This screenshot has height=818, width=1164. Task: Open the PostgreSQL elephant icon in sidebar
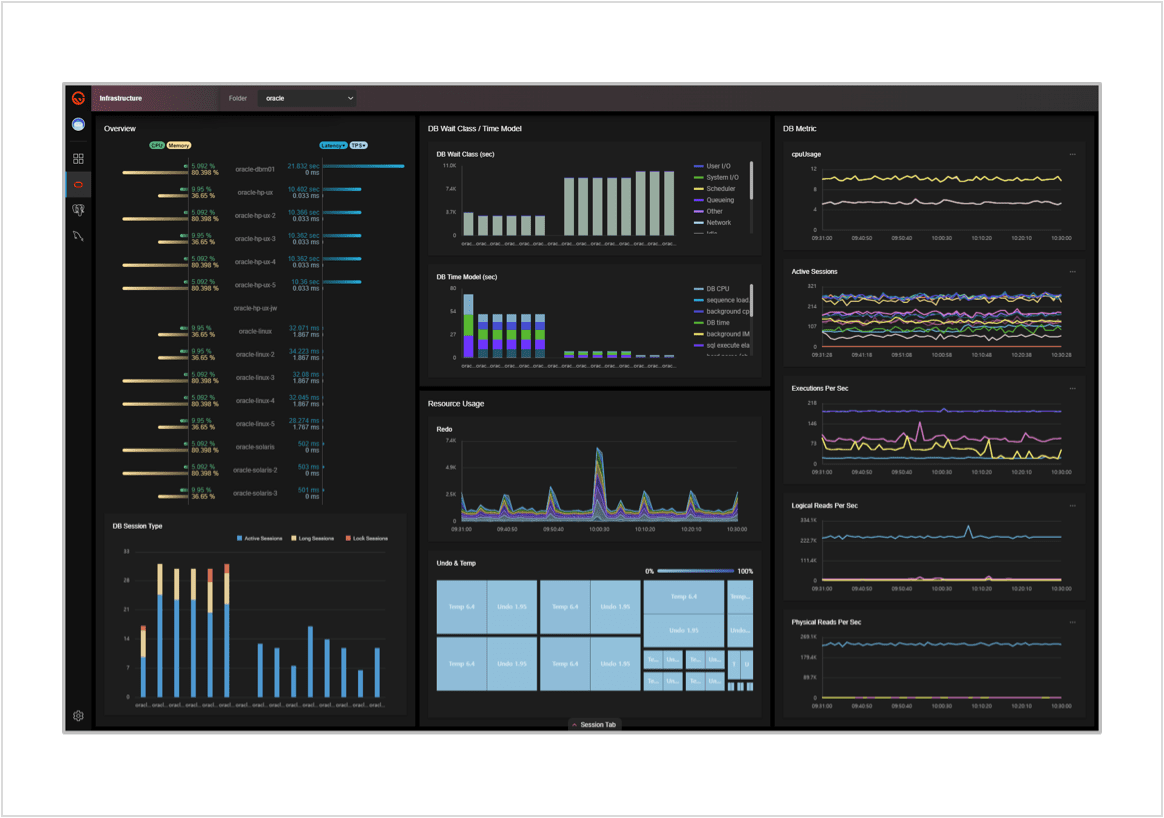pyautogui.click(x=78, y=210)
